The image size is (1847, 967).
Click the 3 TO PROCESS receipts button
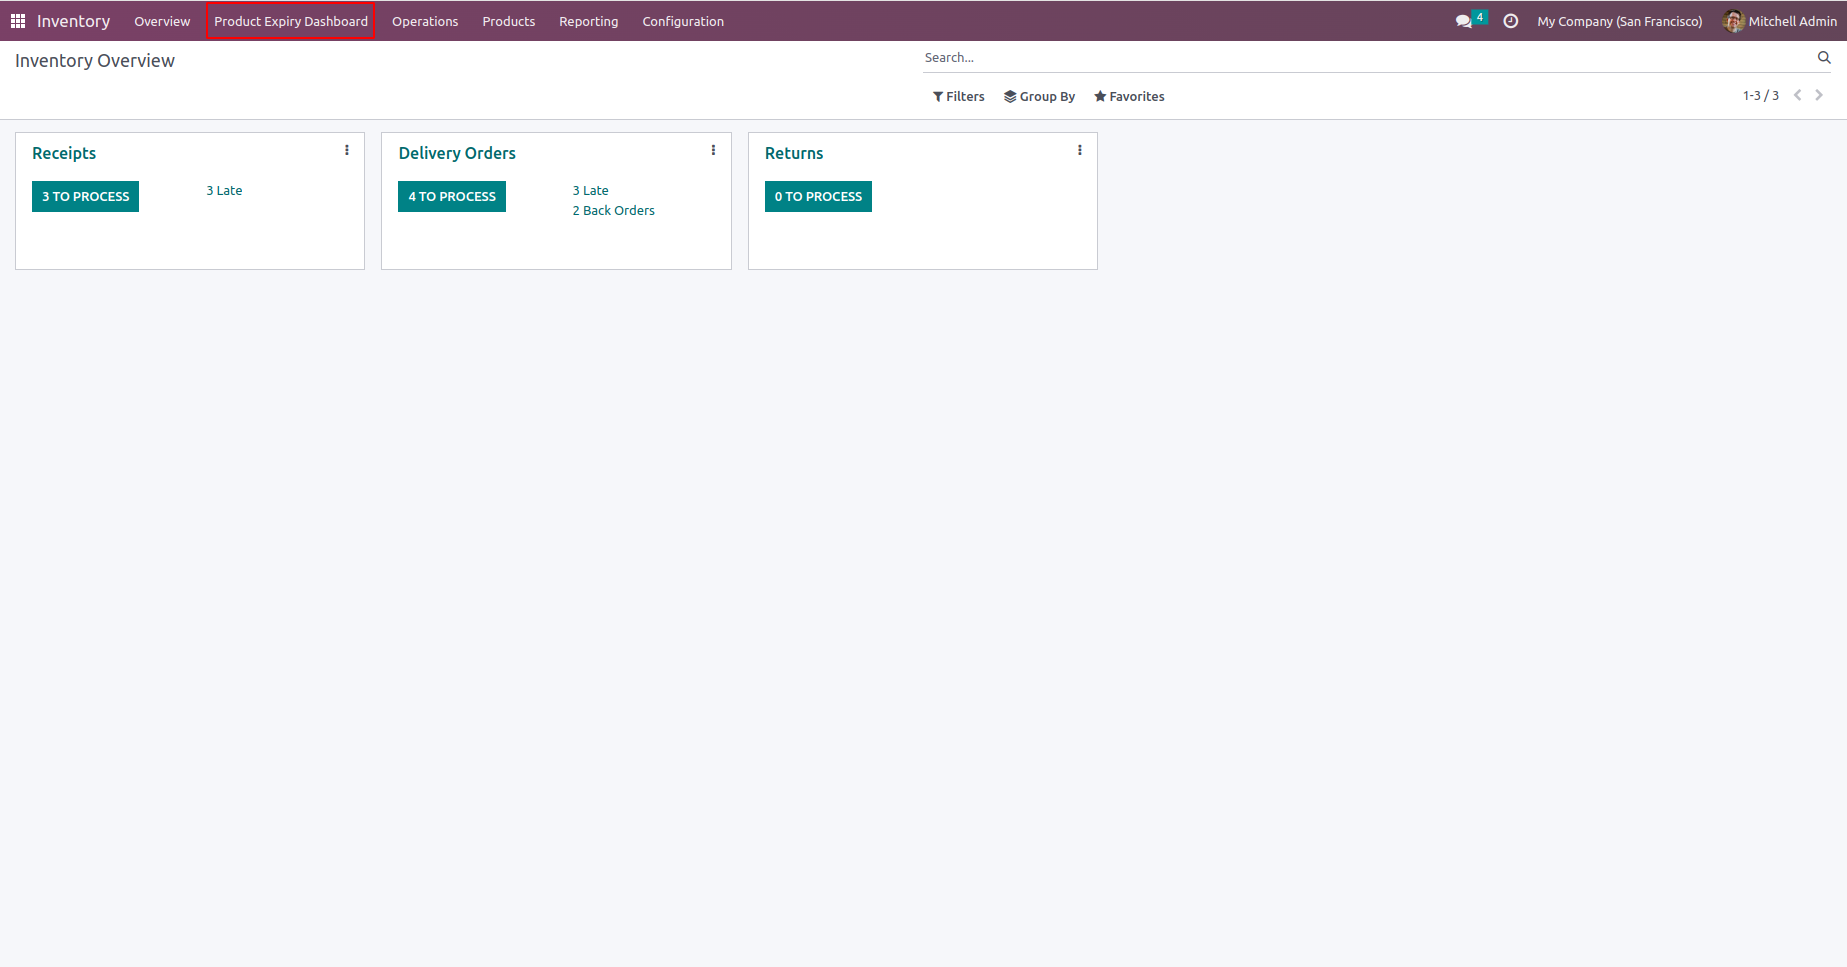[x=86, y=196]
